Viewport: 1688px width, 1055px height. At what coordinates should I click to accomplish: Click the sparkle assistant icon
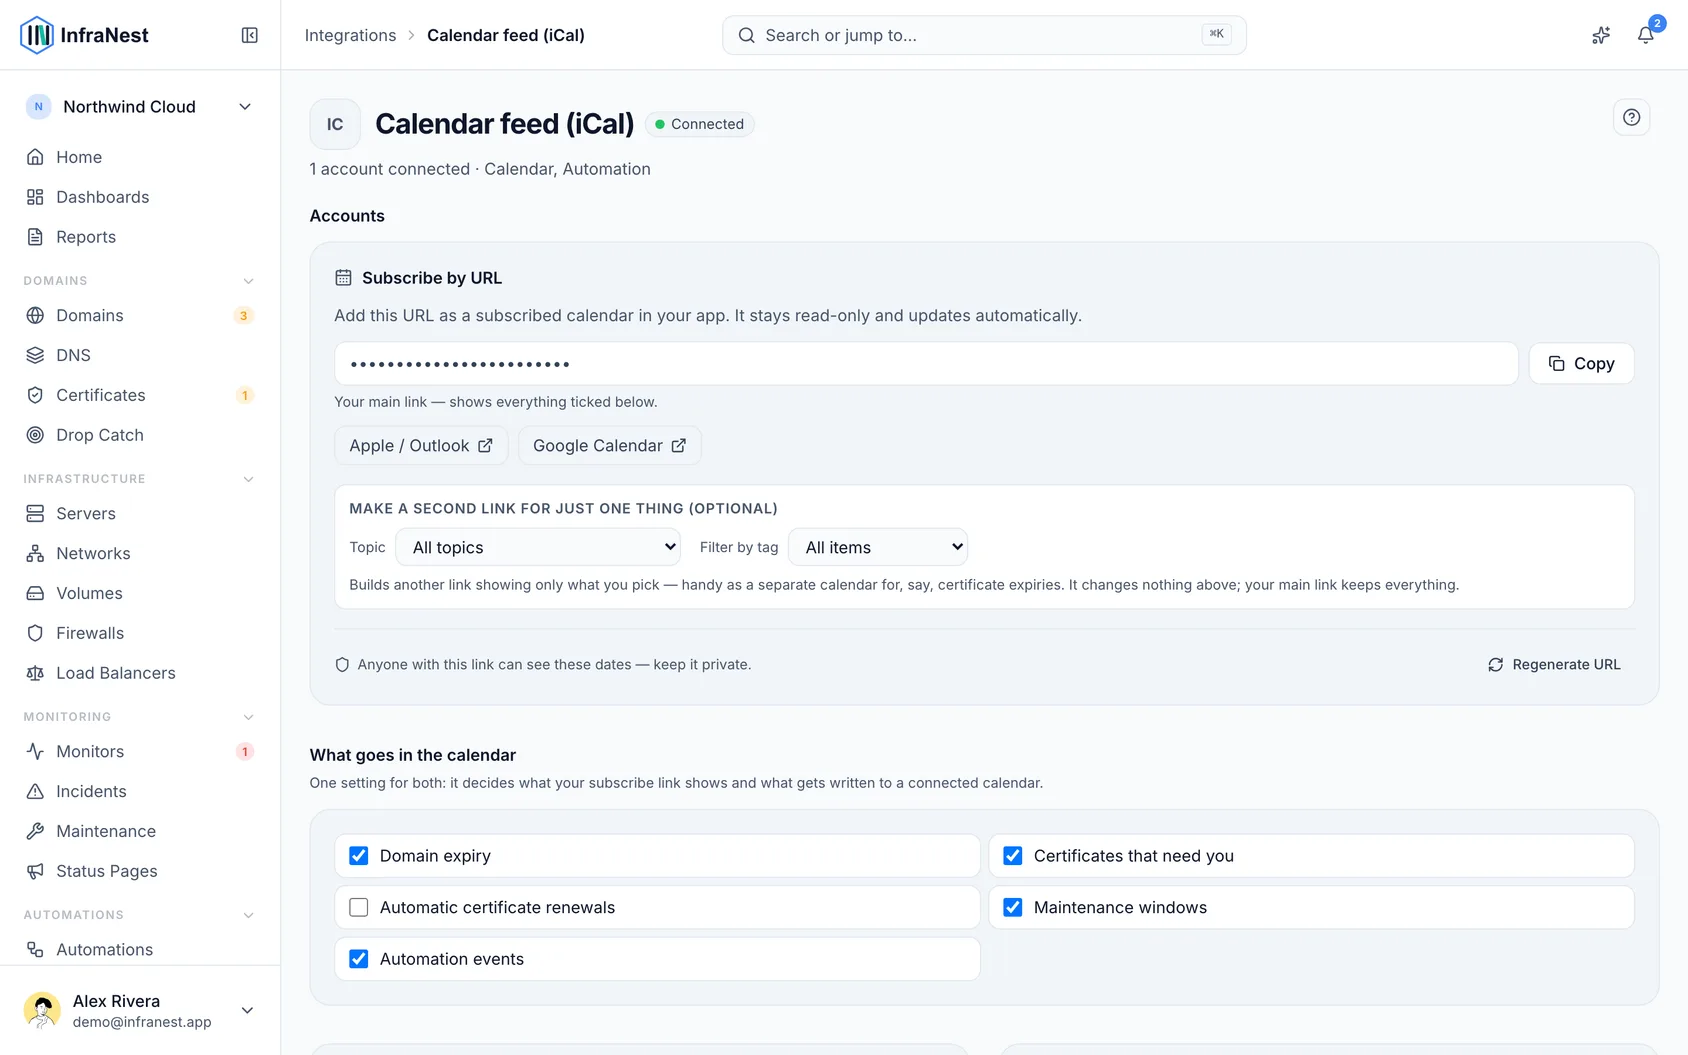coord(1601,35)
